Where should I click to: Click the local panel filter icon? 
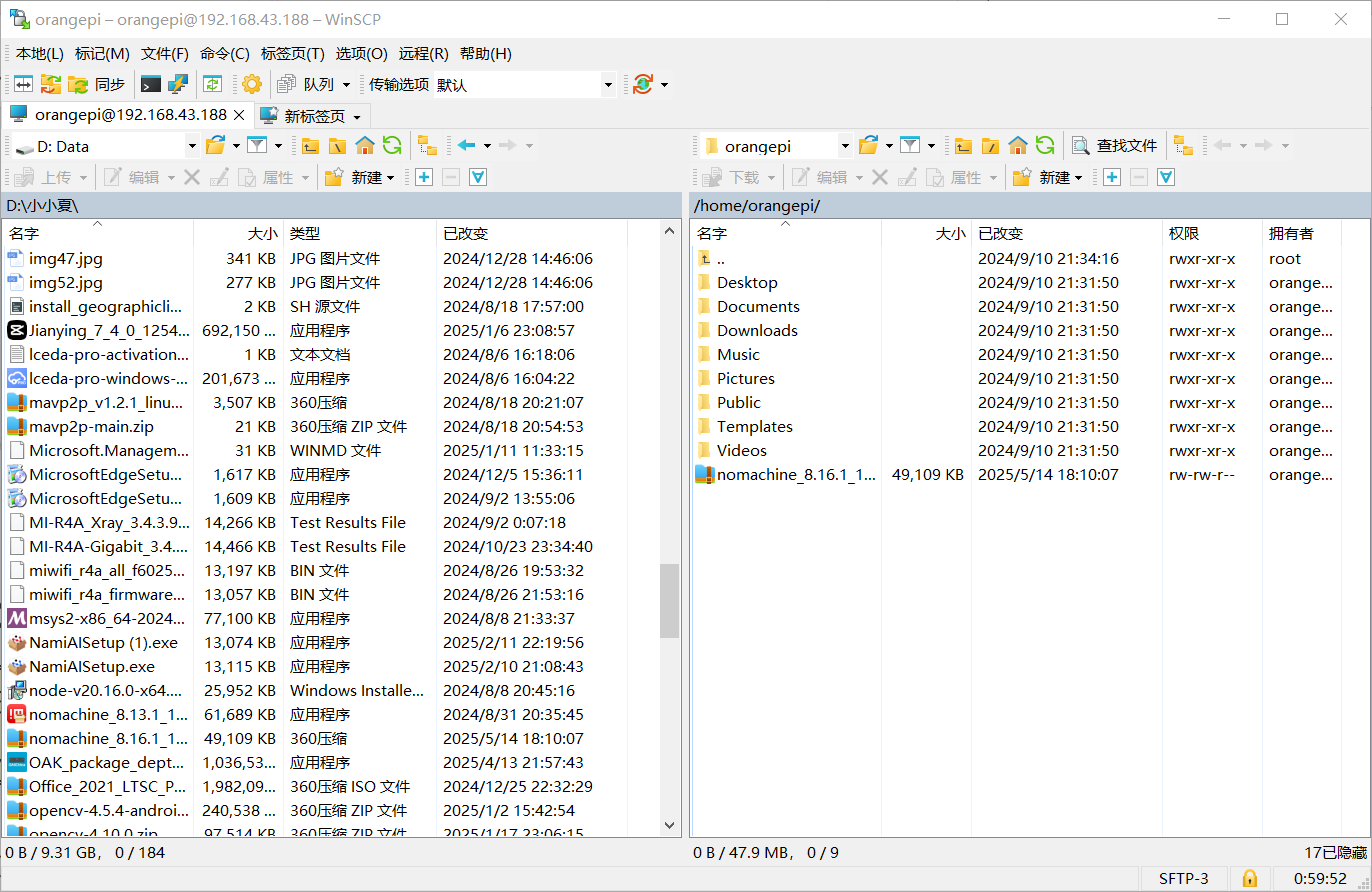[257, 146]
